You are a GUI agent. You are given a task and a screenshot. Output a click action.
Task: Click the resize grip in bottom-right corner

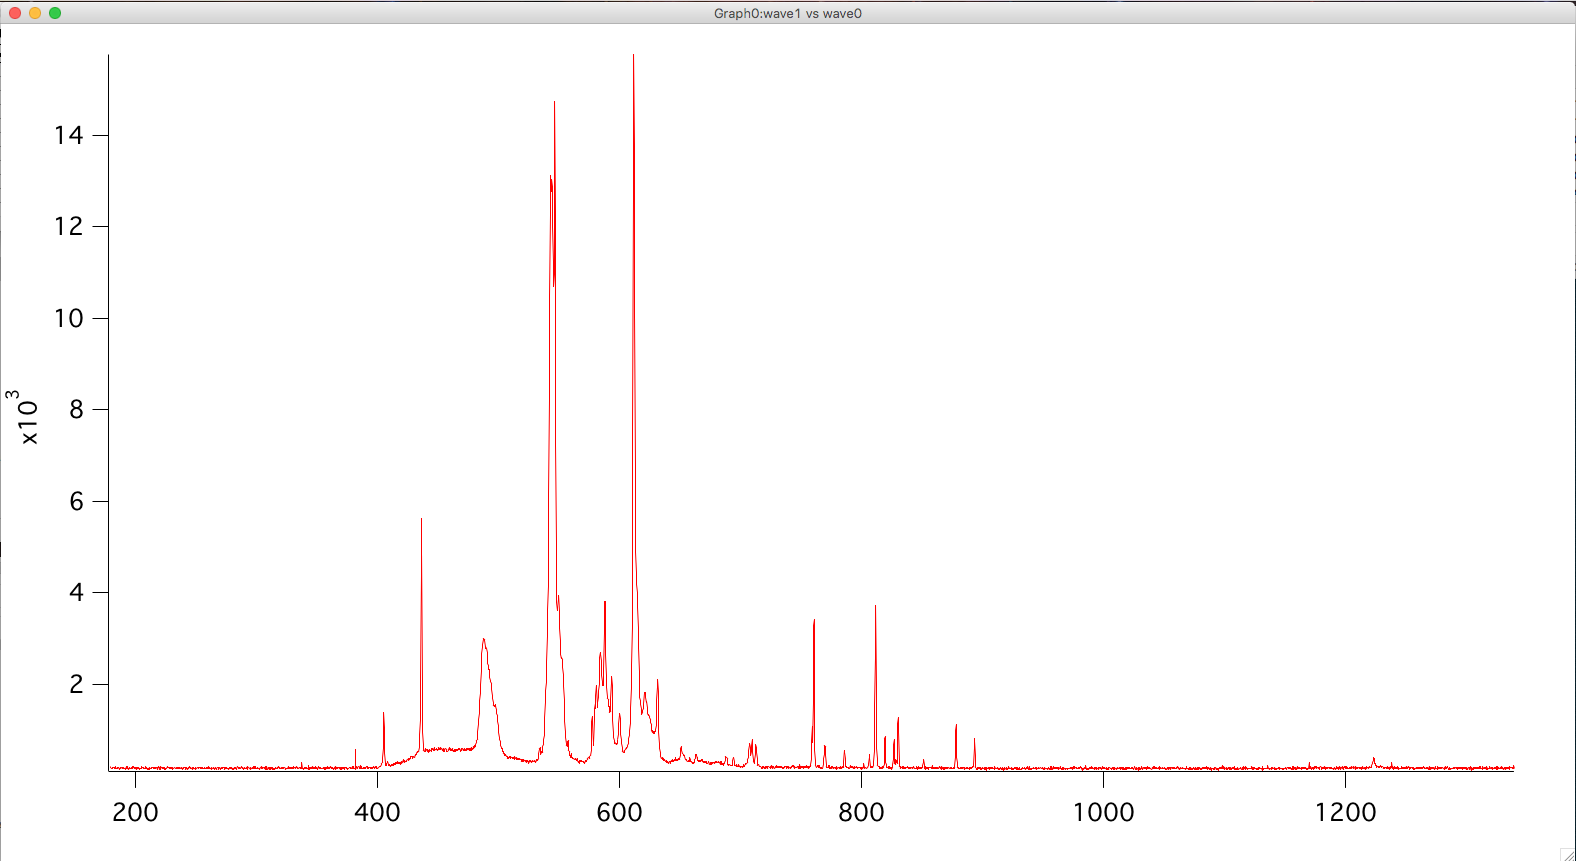(x=1567, y=853)
